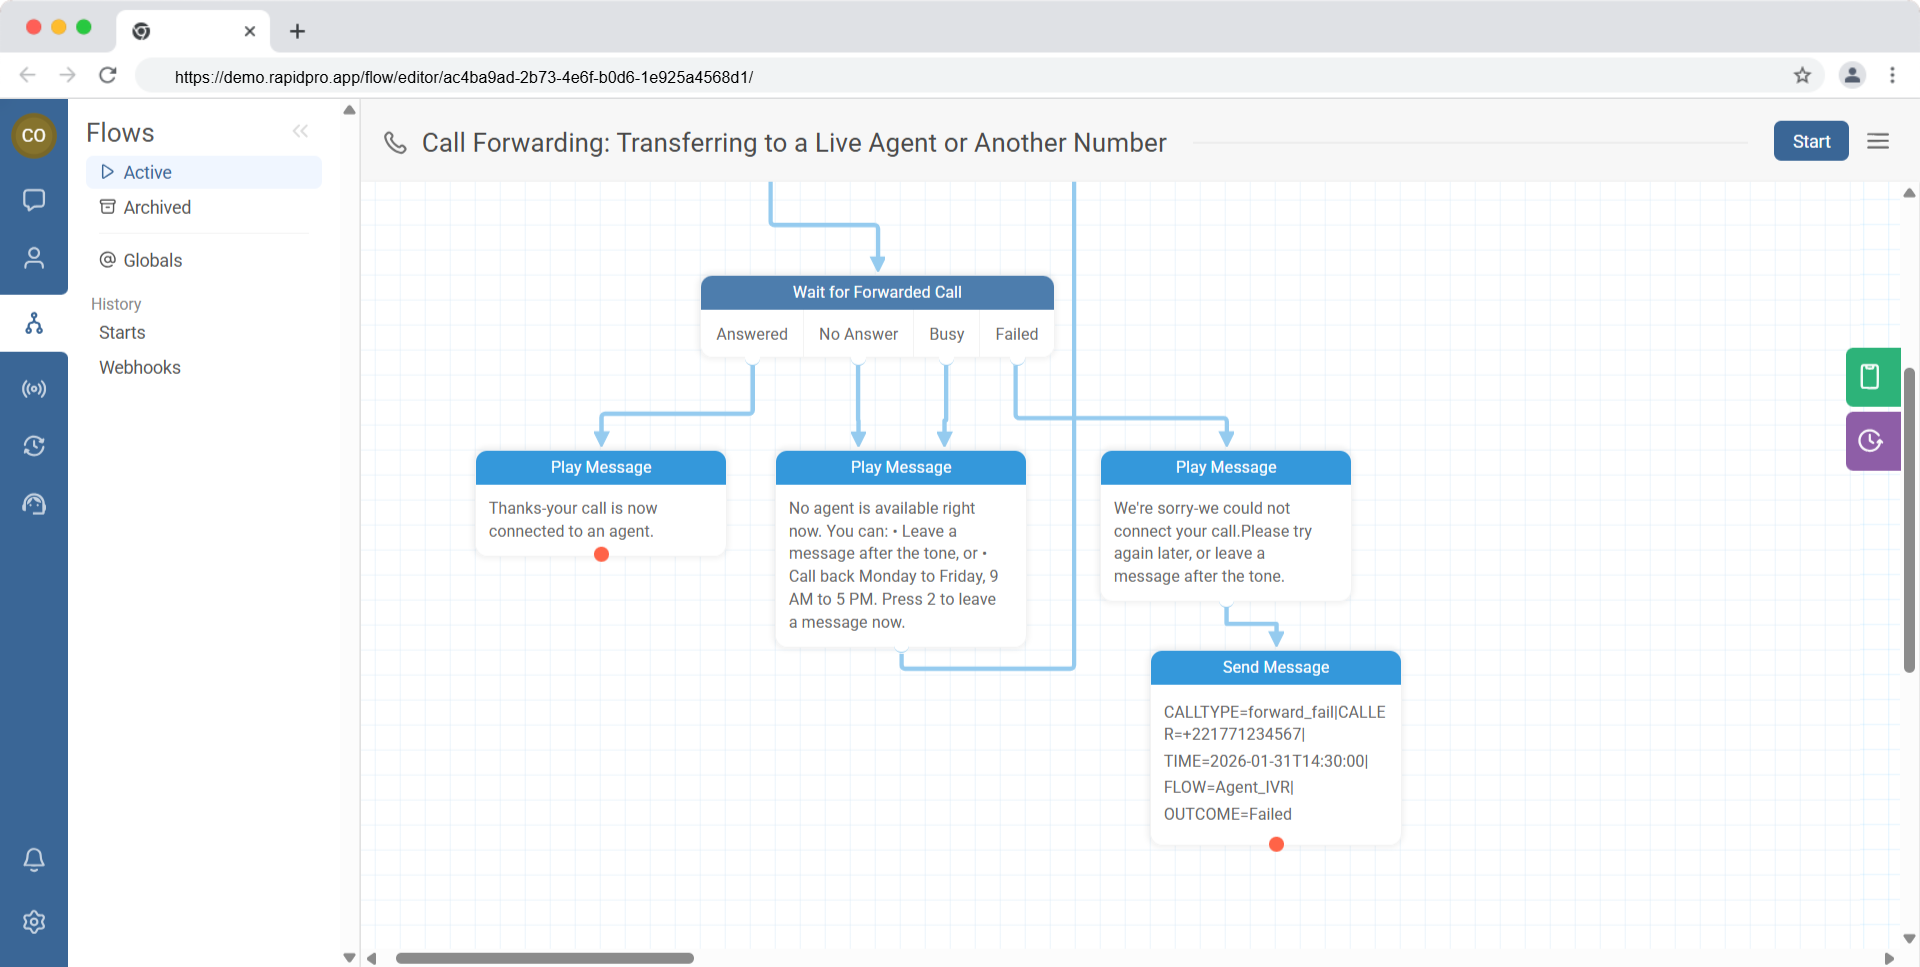Switch to the Archived flows tab
The width and height of the screenshot is (1920, 967).
(157, 207)
